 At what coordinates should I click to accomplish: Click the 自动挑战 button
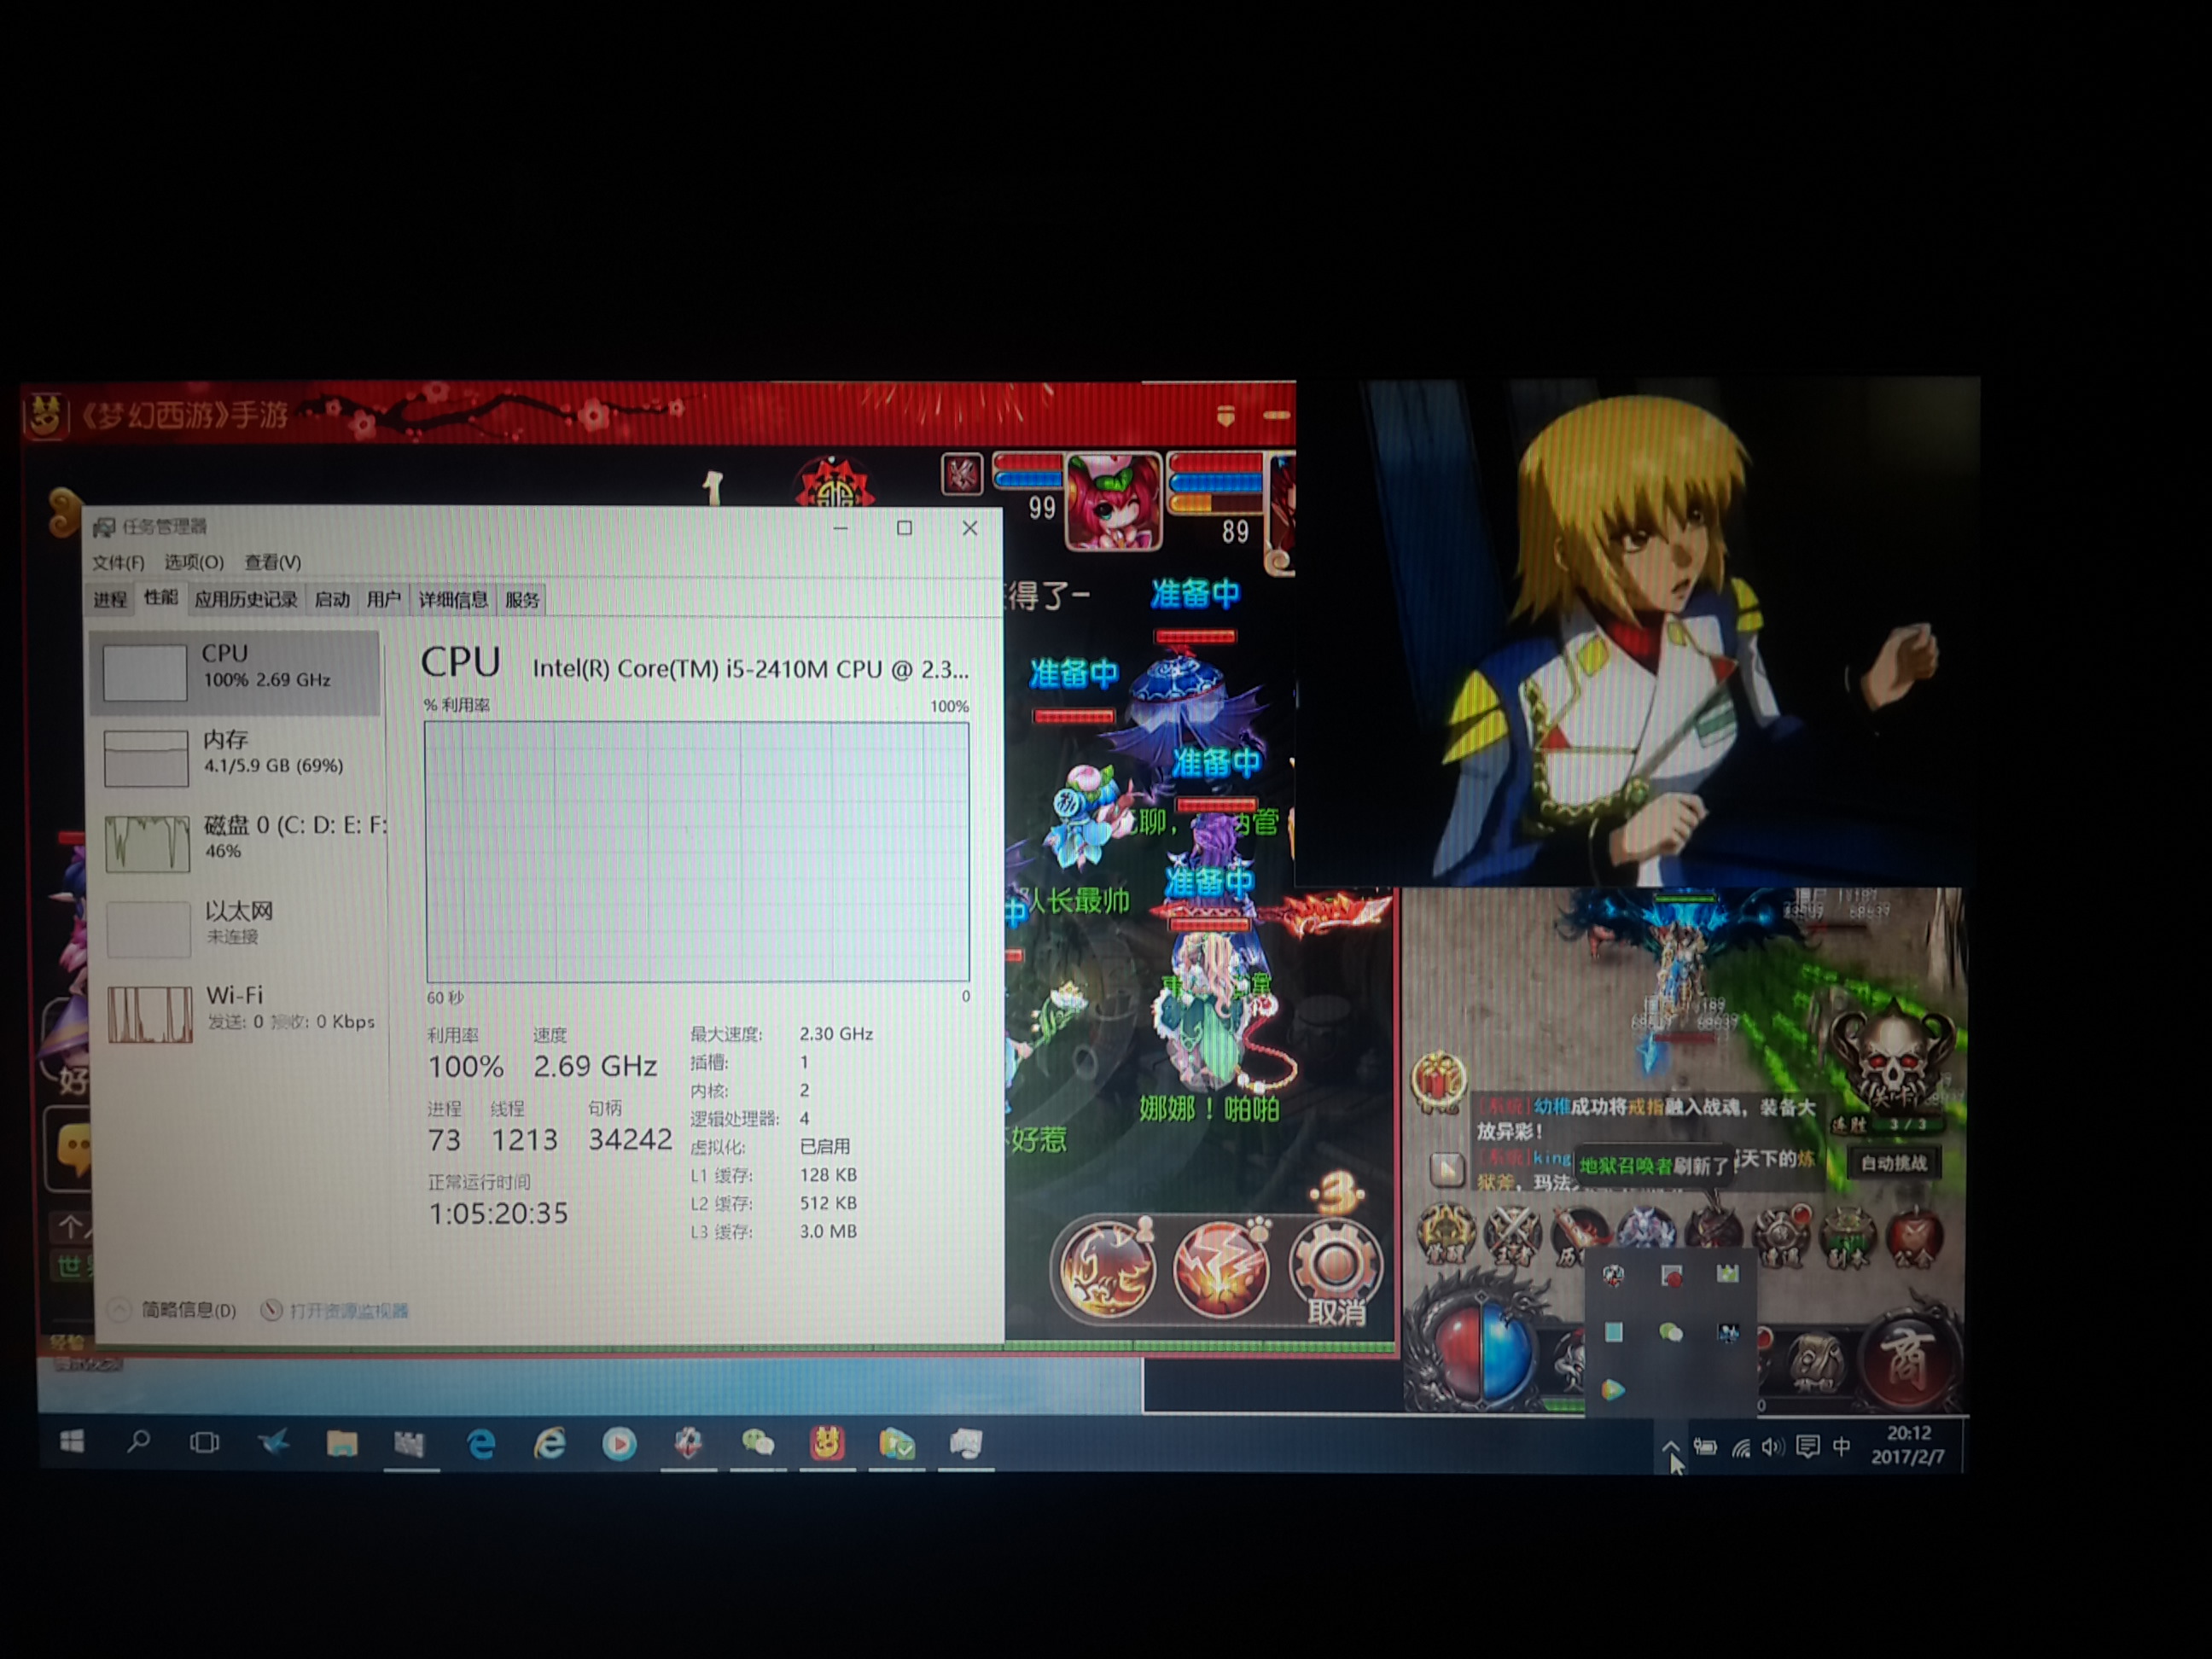pyautogui.click(x=1893, y=1163)
